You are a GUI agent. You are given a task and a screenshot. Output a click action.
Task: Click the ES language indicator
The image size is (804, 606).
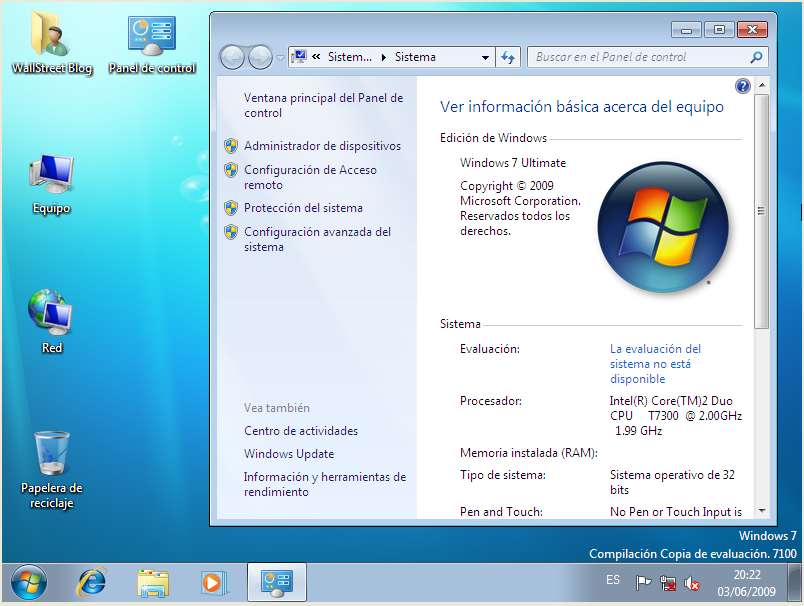click(613, 580)
